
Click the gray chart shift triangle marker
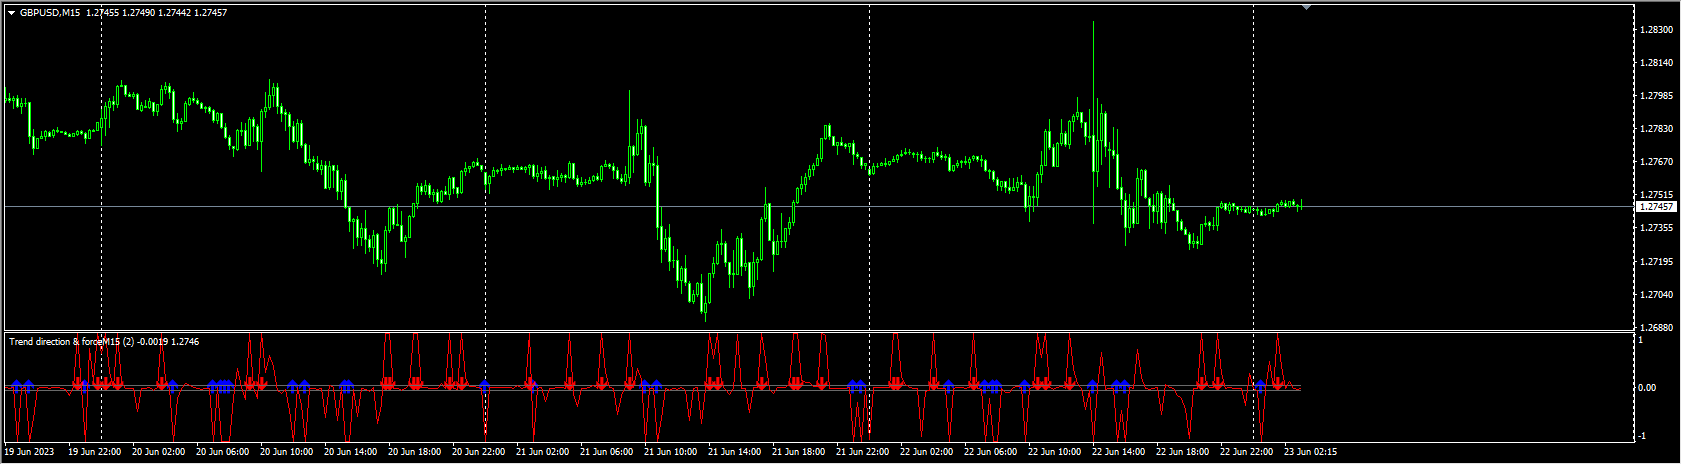pos(1306,6)
